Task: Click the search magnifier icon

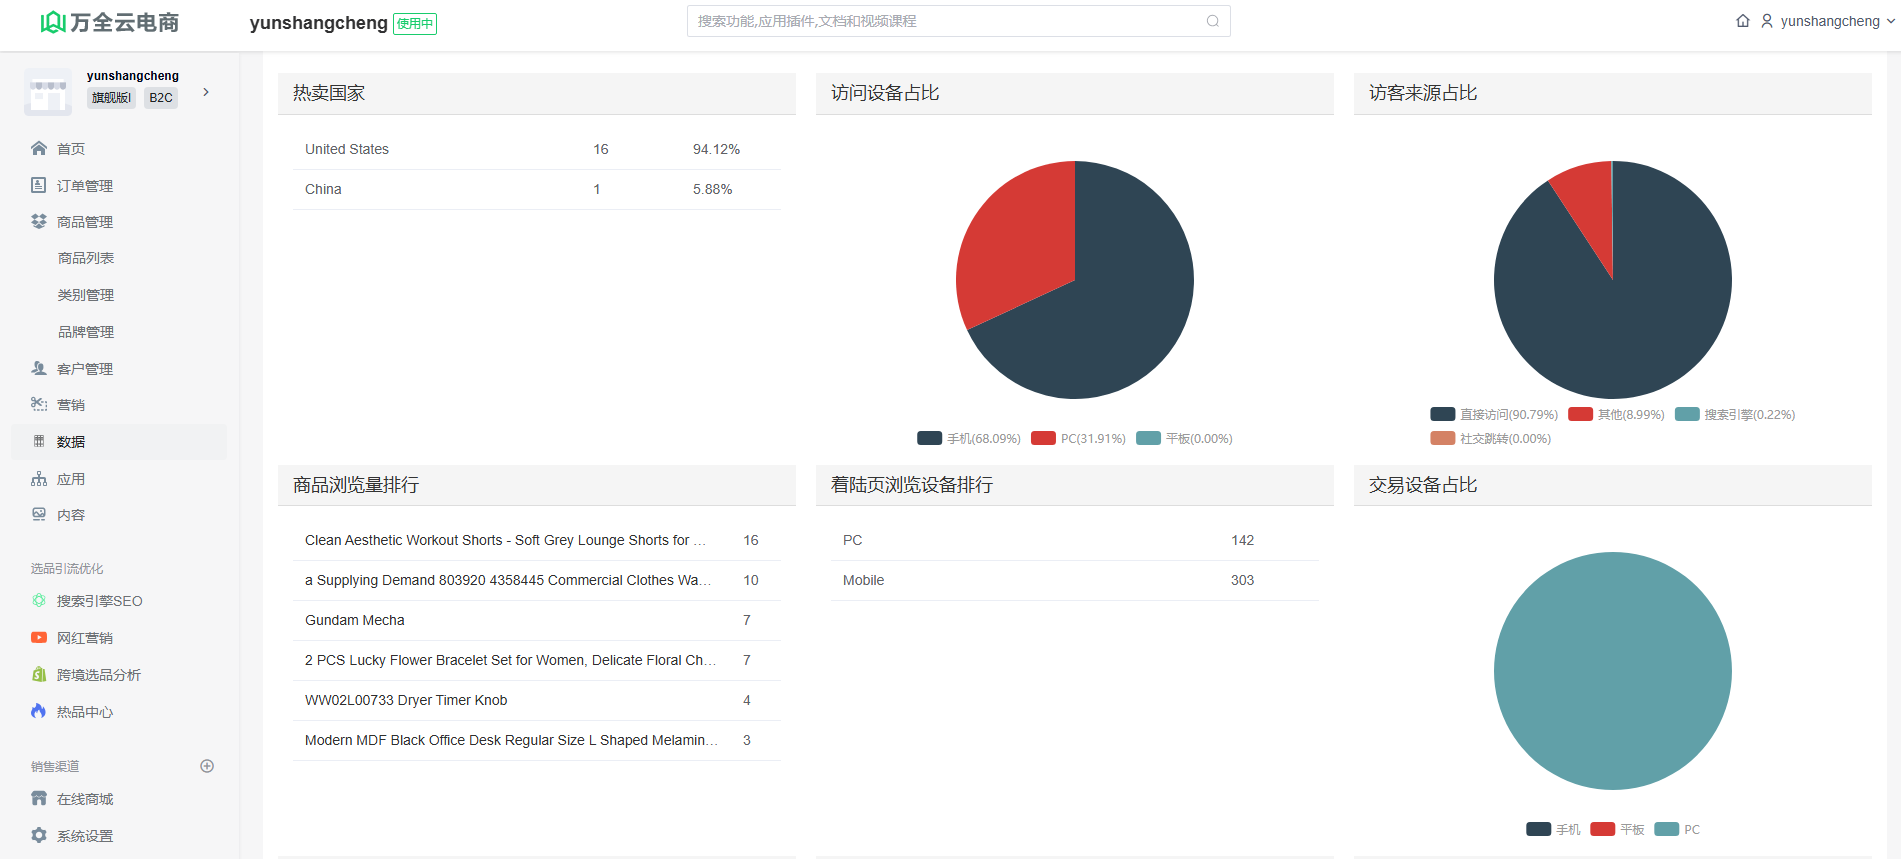Action: coord(1212,21)
